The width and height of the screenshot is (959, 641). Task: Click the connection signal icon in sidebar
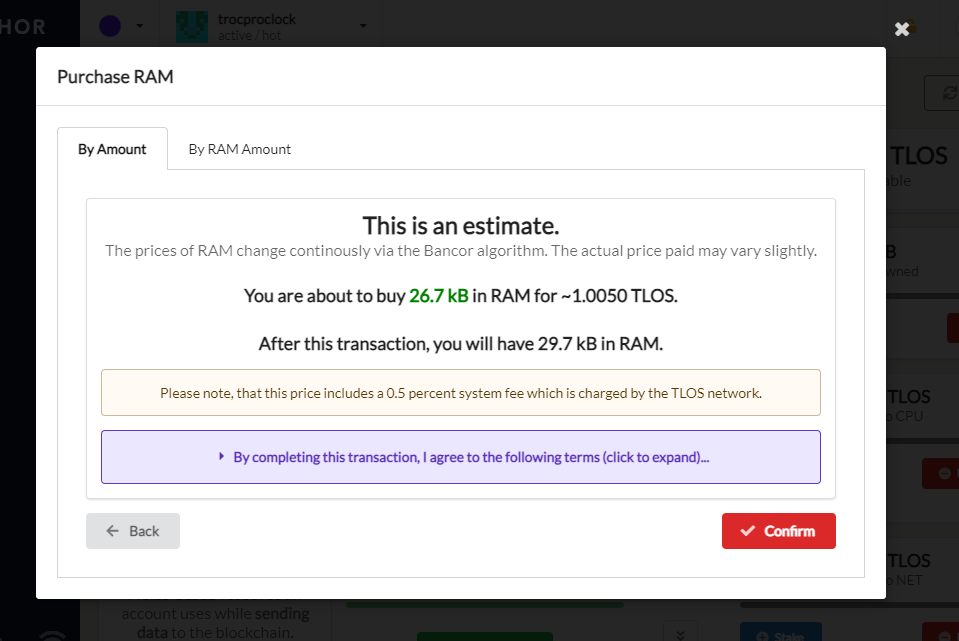pyautogui.click(x=52, y=635)
